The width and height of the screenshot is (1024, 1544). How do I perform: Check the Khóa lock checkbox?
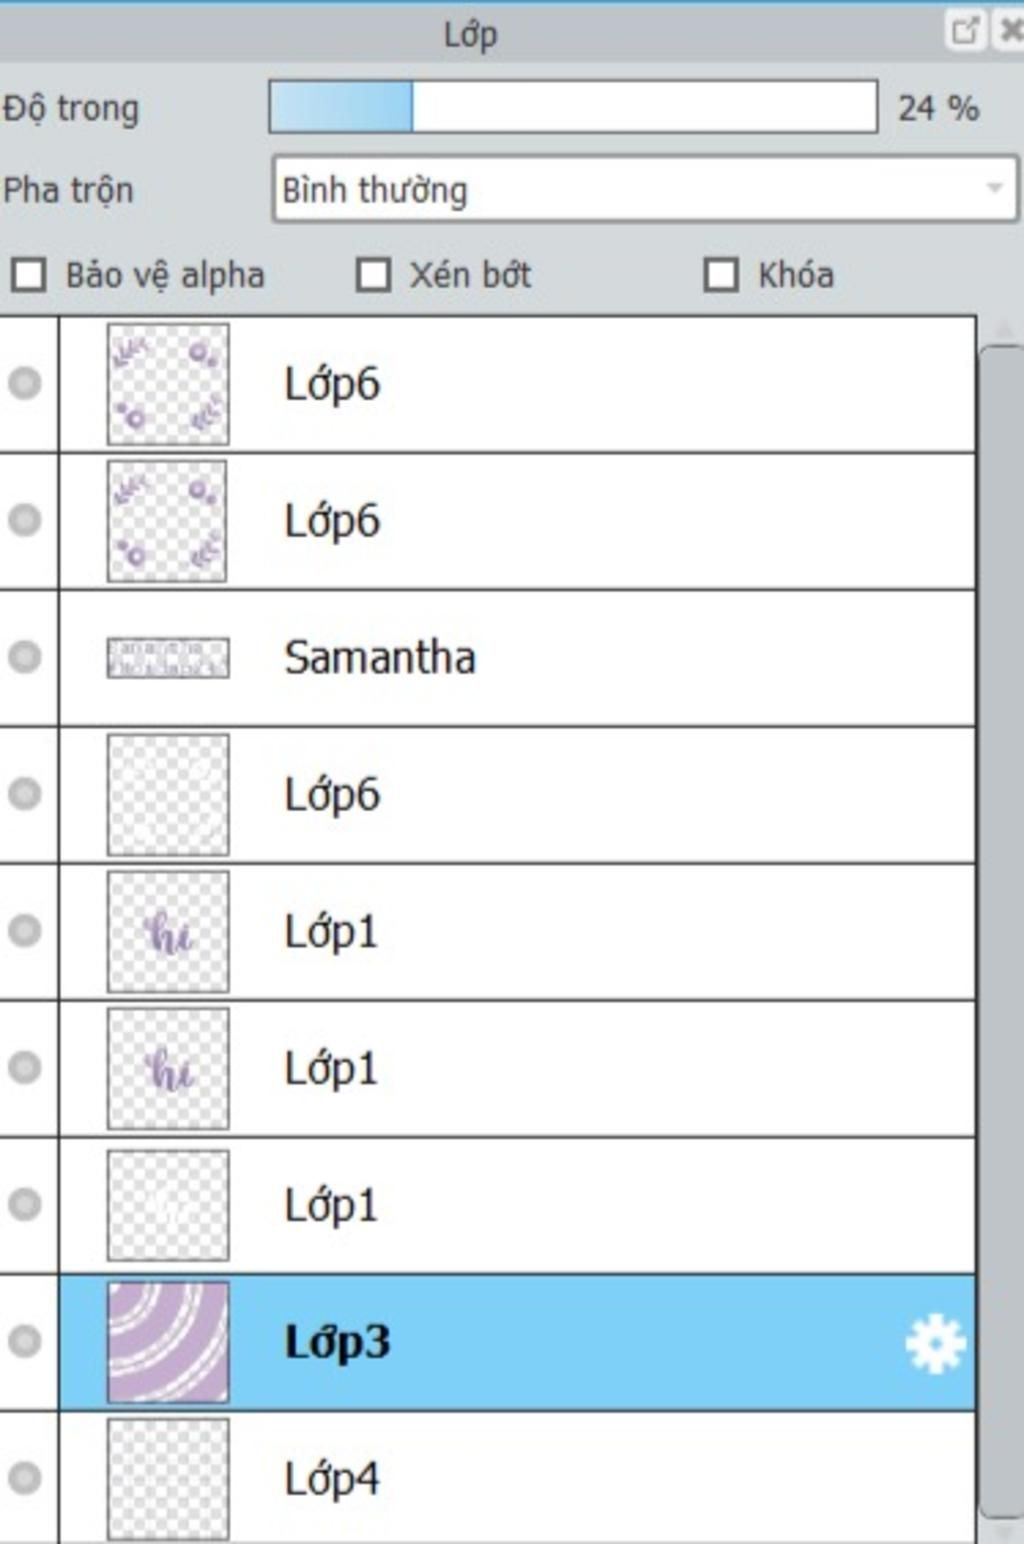tap(721, 275)
